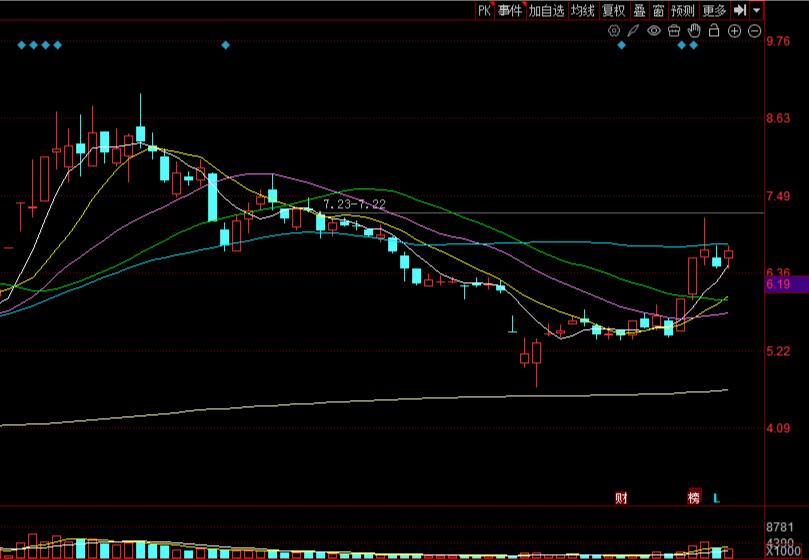Image resolution: width=809 pixels, height=560 pixels.
Task: Click the X1000 volume unit label
Action: pyautogui.click(x=783, y=552)
